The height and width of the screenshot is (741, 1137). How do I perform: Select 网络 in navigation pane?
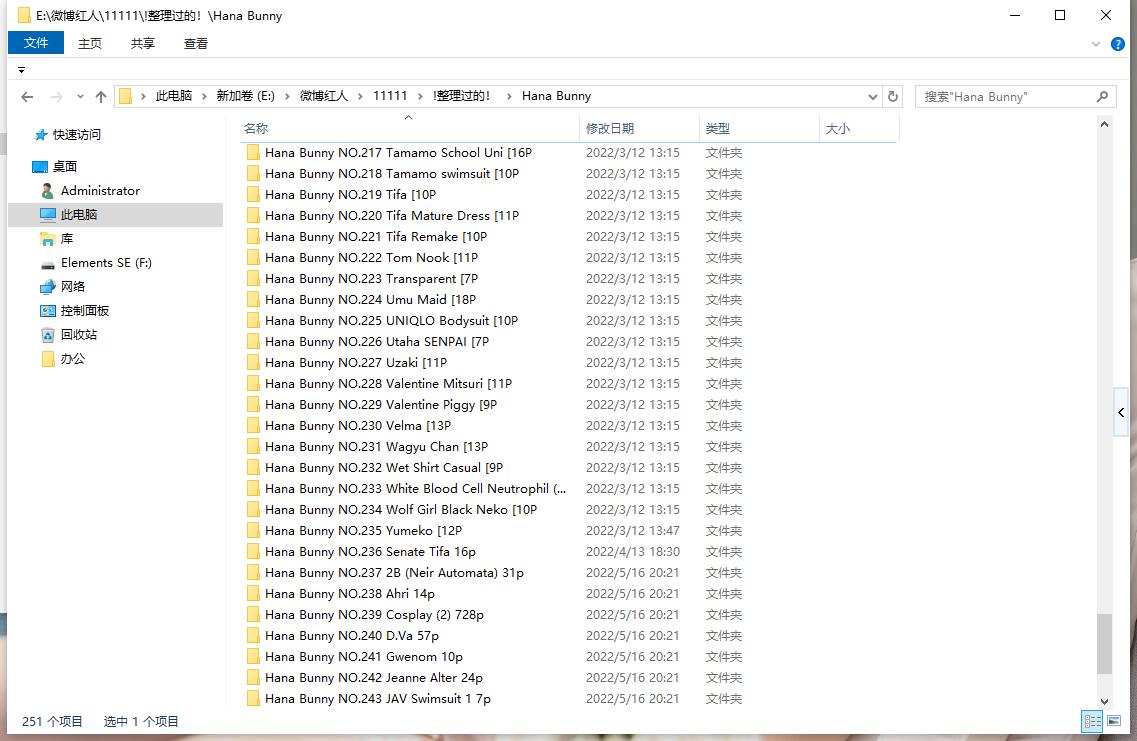(x=73, y=286)
